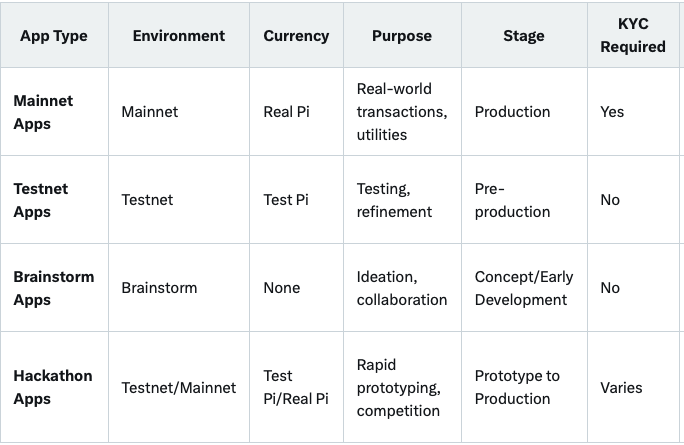Click the Testnet/Mainnet environment cell
This screenshot has width=684, height=445.
point(179,388)
